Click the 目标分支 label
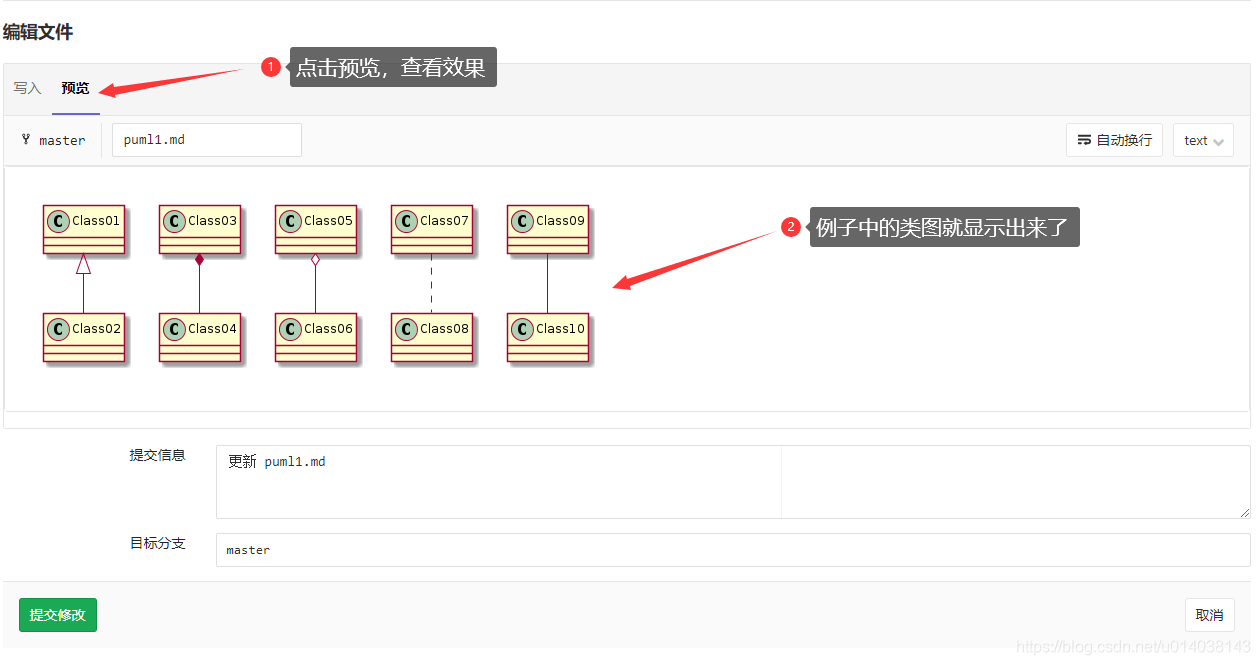Image resolution: width=1260 pixels, height=665 pixels. pos(157,543)
